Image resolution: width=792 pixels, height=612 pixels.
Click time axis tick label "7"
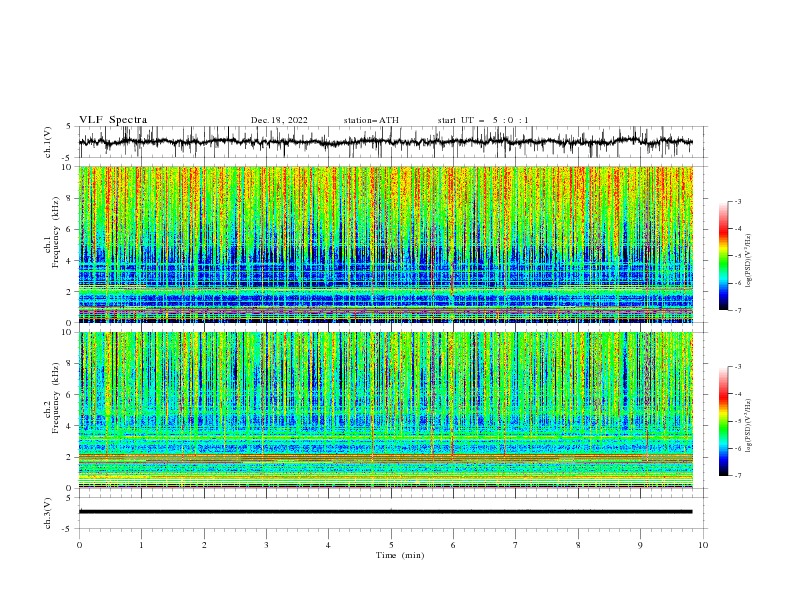pos(516,545)
